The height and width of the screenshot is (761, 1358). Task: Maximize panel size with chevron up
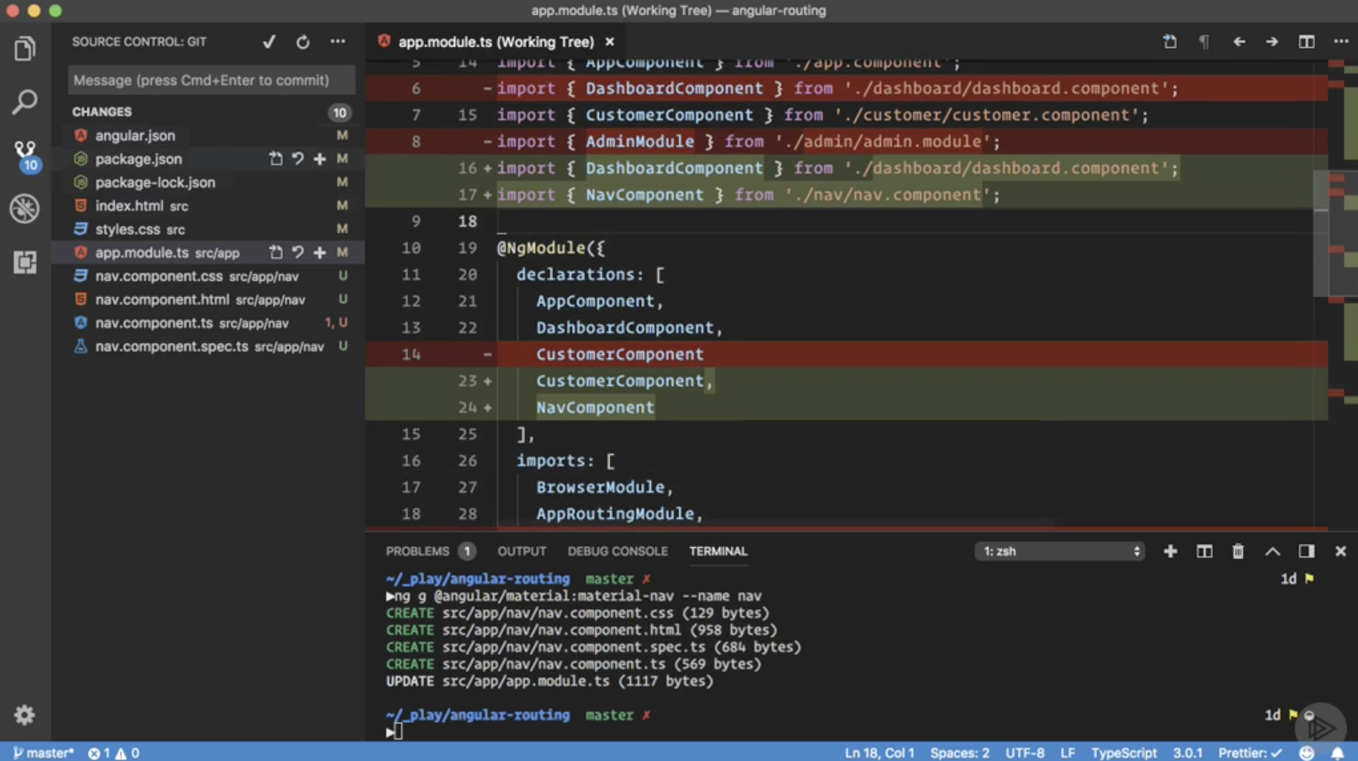pyautogui.click(x=1272, y=551)
